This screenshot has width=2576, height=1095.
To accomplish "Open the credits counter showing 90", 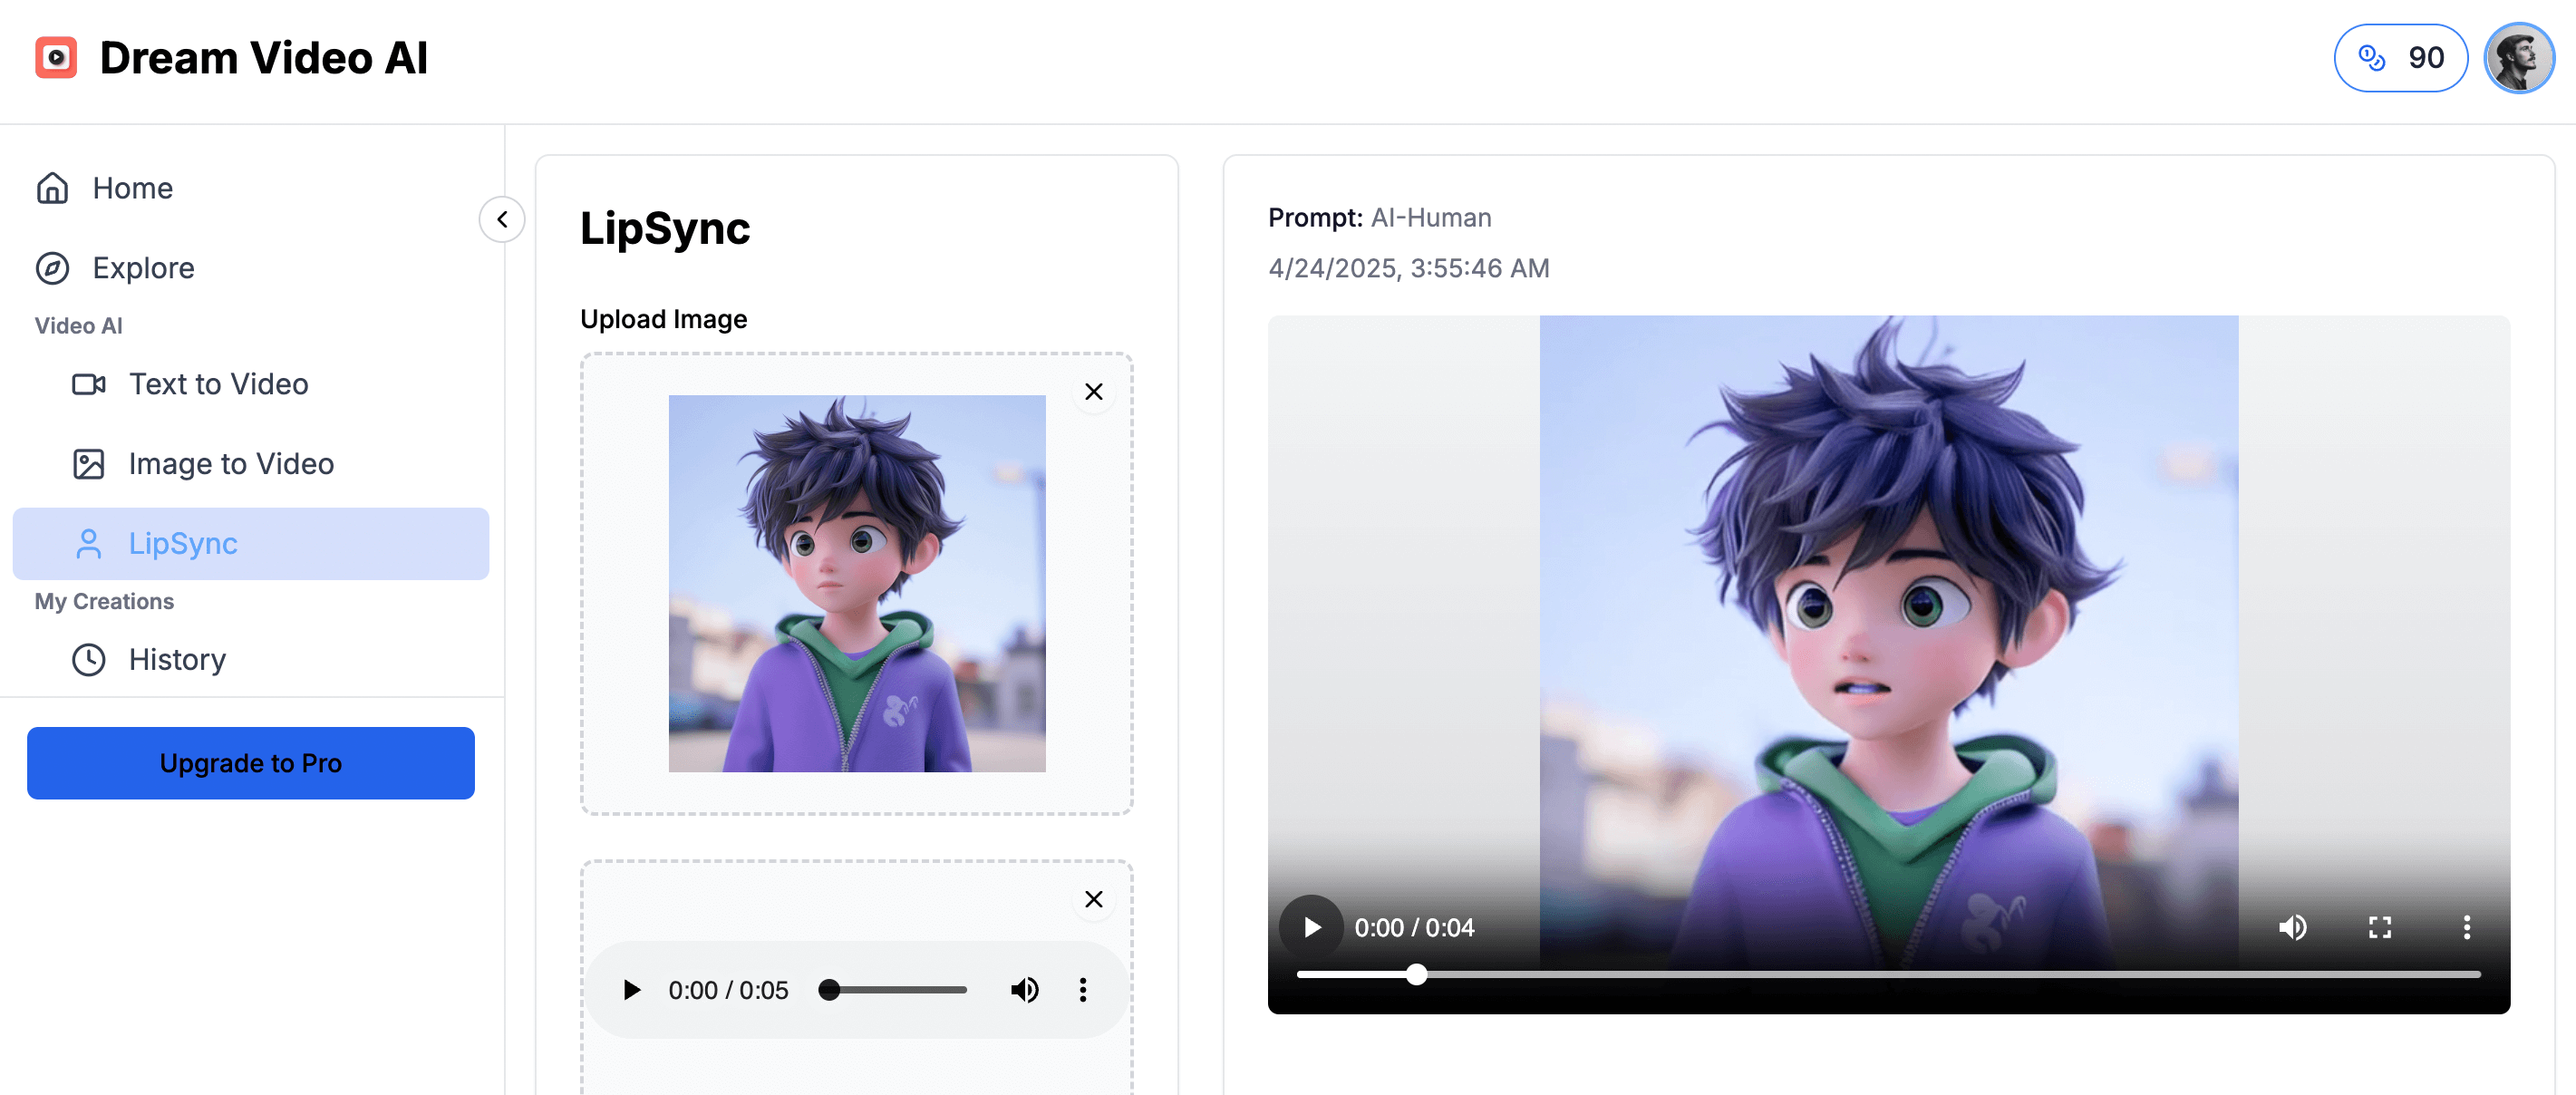I will coord(2400,58).
